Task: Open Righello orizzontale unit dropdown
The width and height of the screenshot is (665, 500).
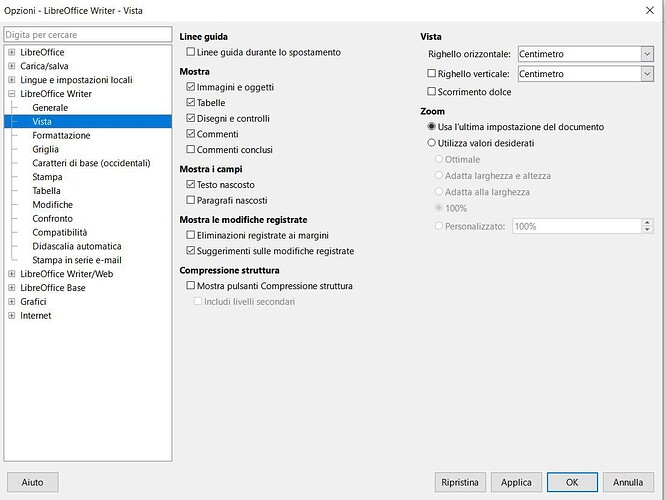Action: click(647, 54)
